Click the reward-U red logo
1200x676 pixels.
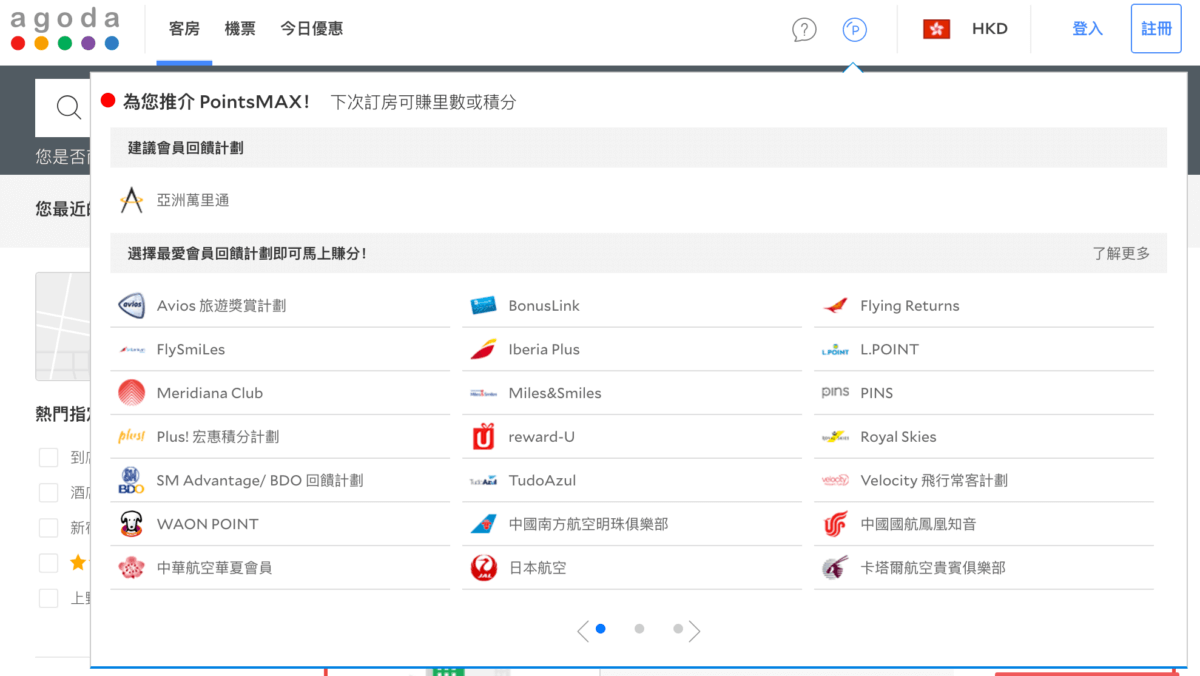pyautogui.click(x=484, y=437)
